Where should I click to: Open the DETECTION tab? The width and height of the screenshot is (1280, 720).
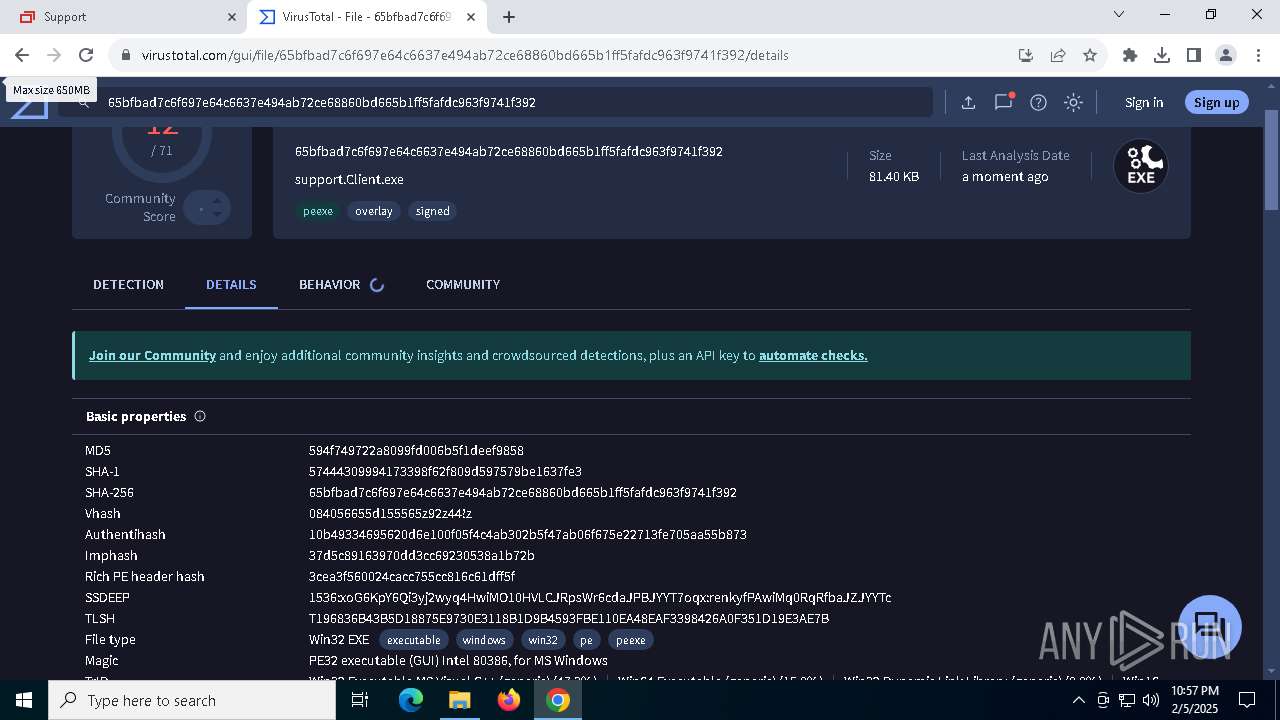pyautogui.click(x=128, y=285)
